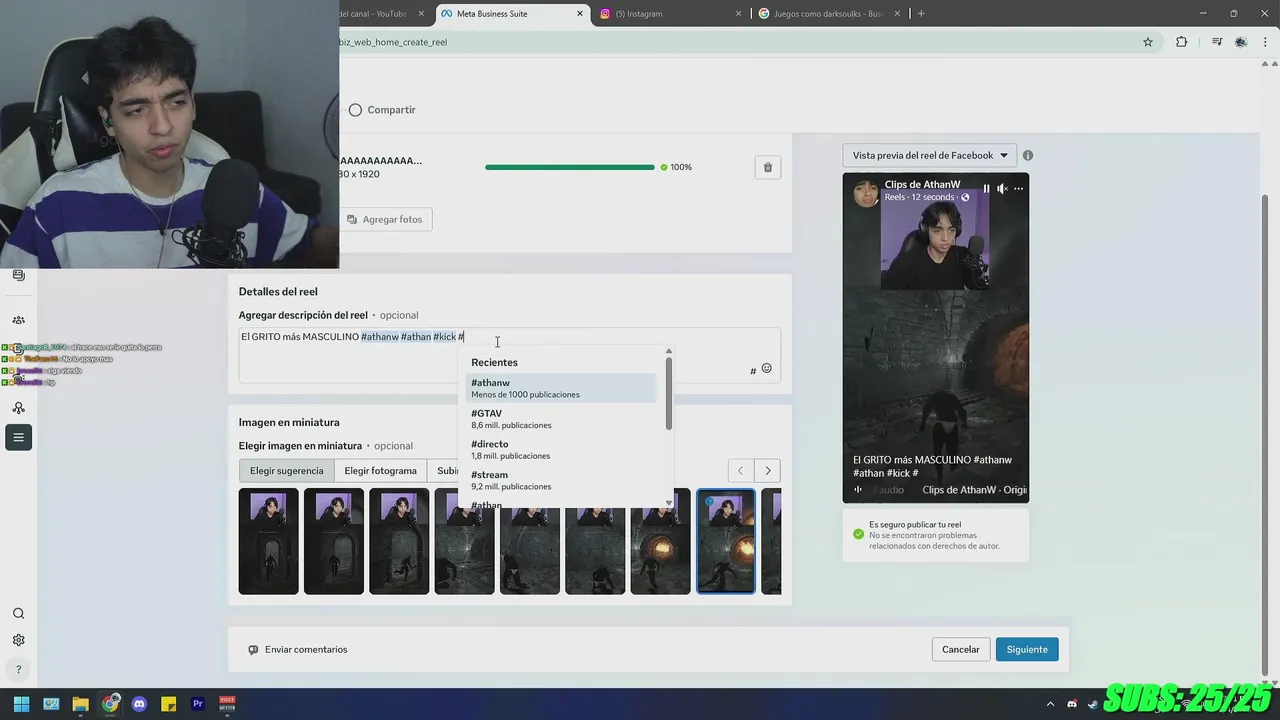Screen dimensions: 1280x720
Task: Open Chrome profile avatar
Action: (x=1241, y=42)
